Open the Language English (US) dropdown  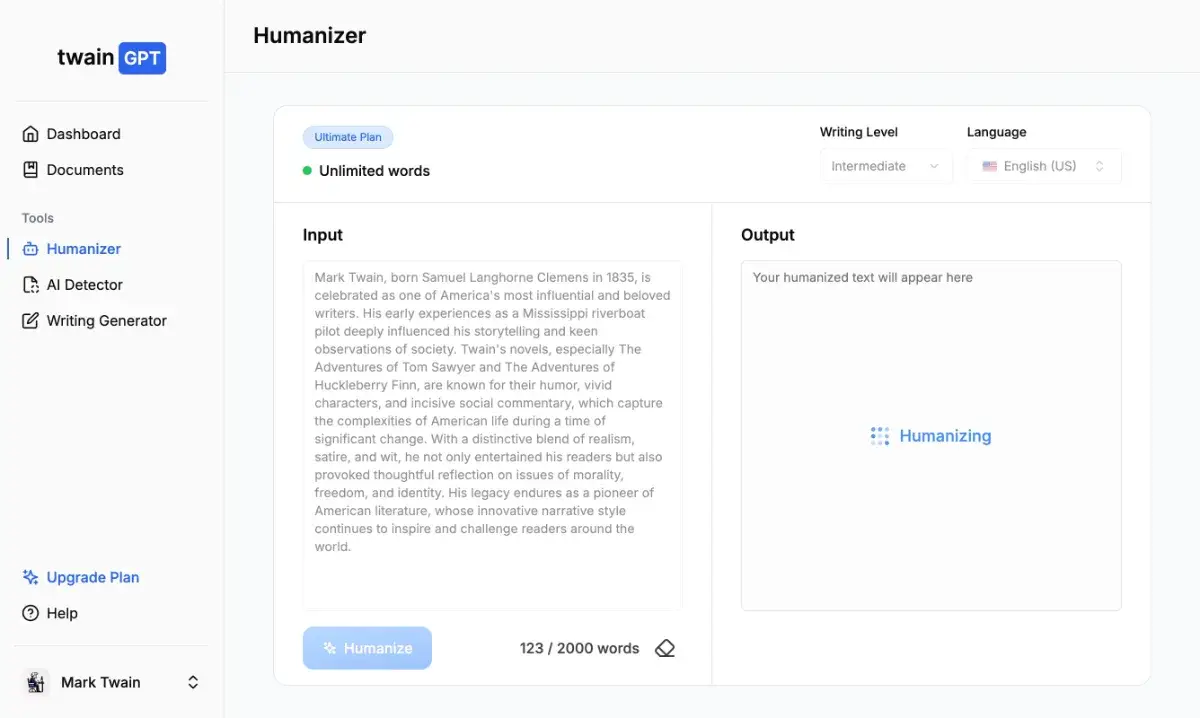[x=1043, y=166]
